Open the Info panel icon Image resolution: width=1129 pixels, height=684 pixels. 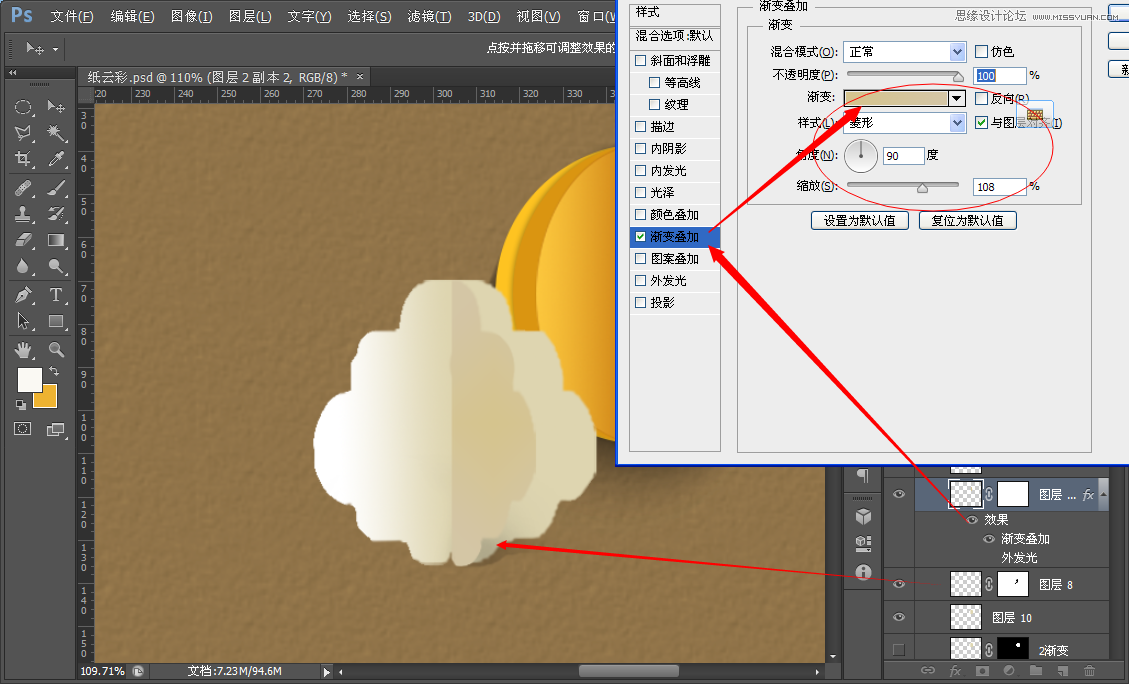click(863, 572)
